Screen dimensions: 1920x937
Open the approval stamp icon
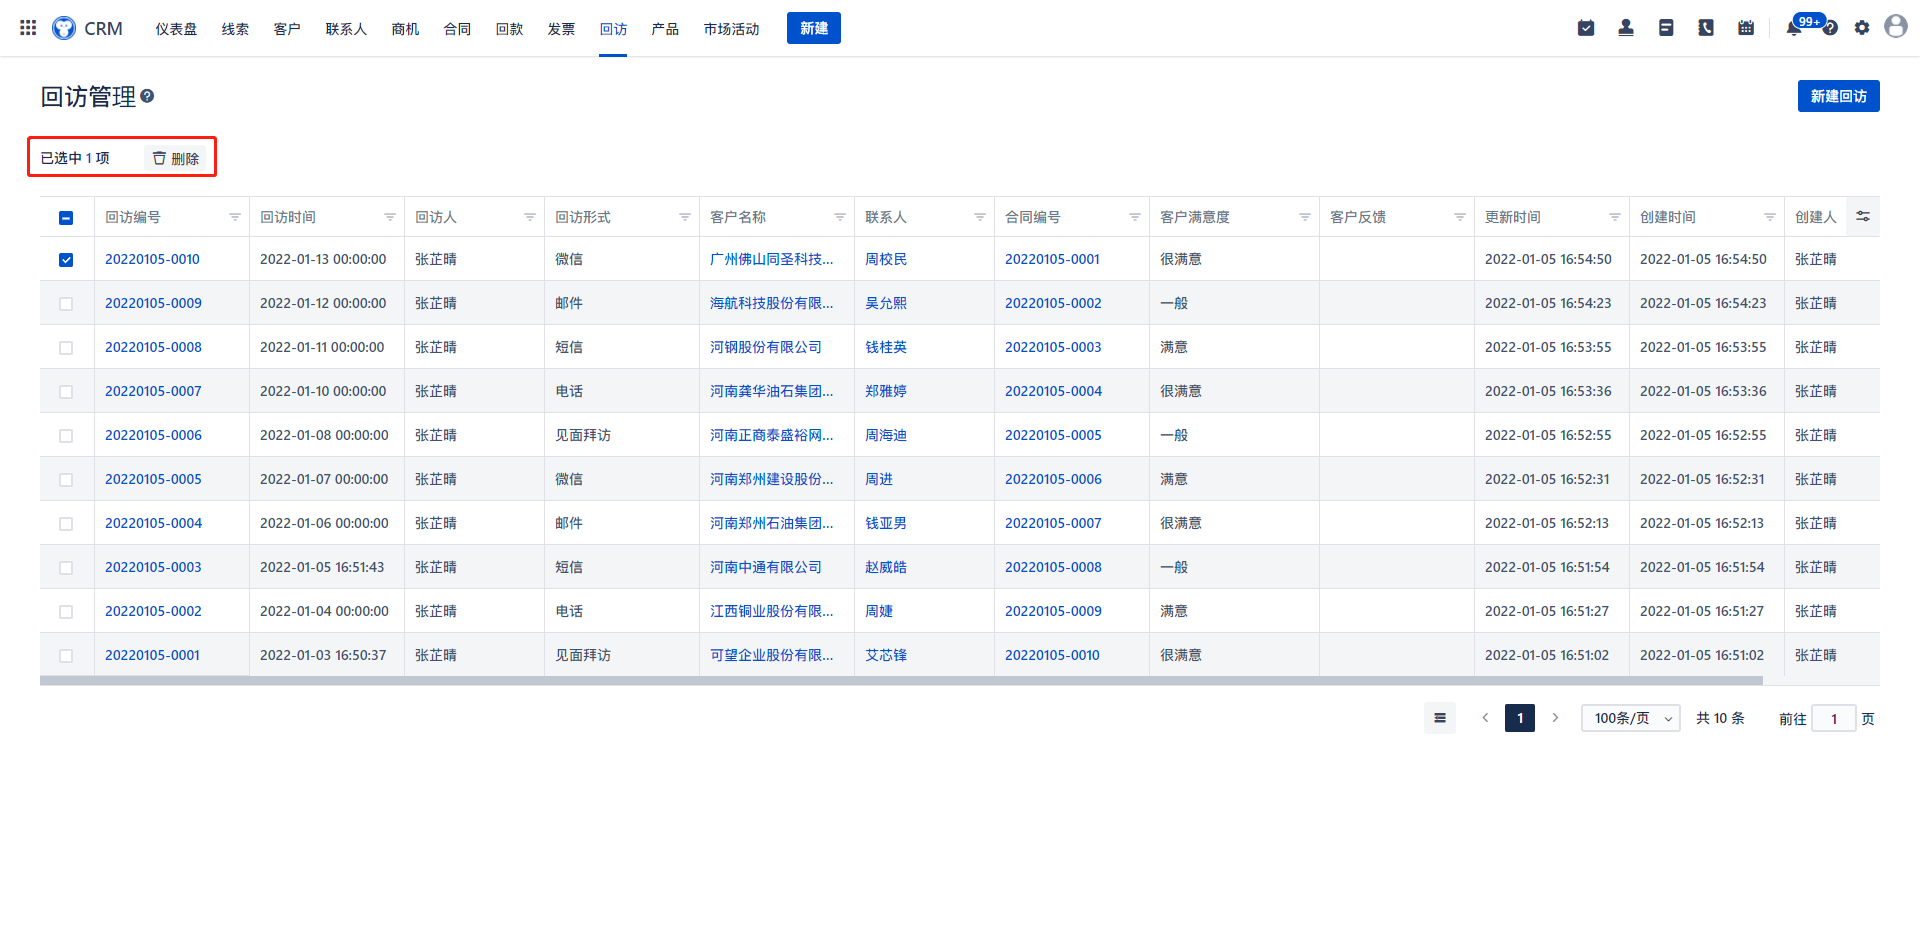(1626, 28)
